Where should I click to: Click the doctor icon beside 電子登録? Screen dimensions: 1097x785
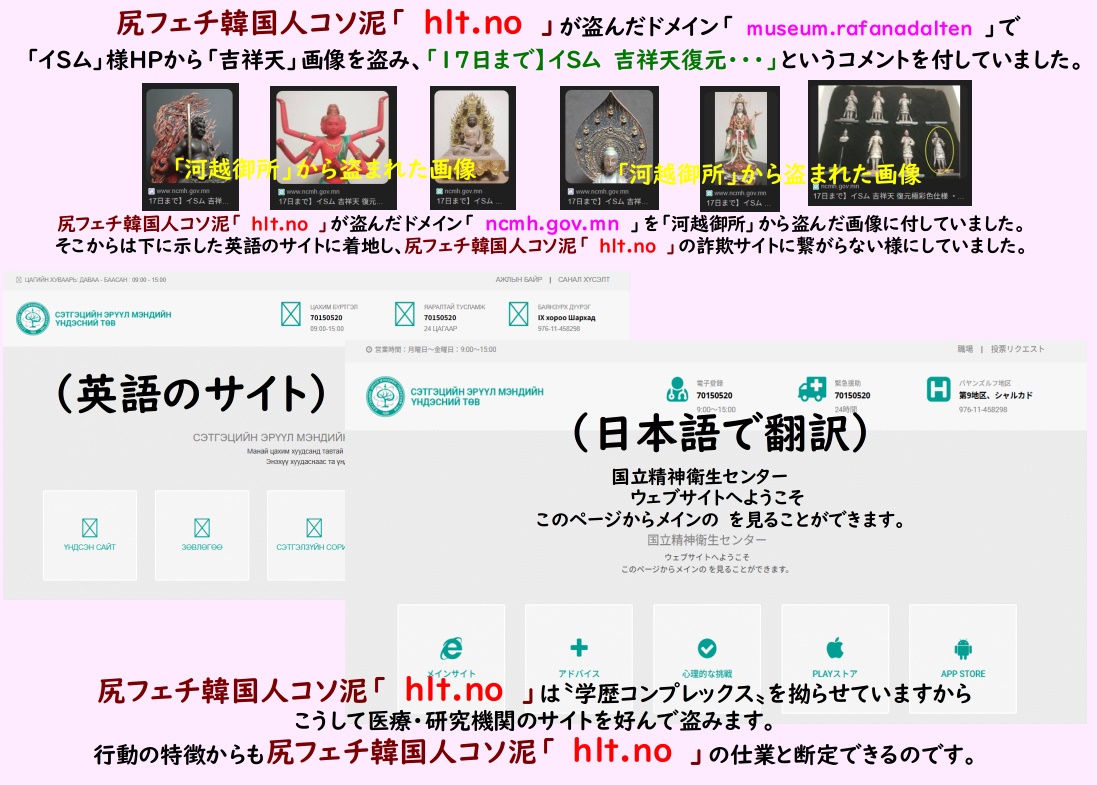point(677,389)
